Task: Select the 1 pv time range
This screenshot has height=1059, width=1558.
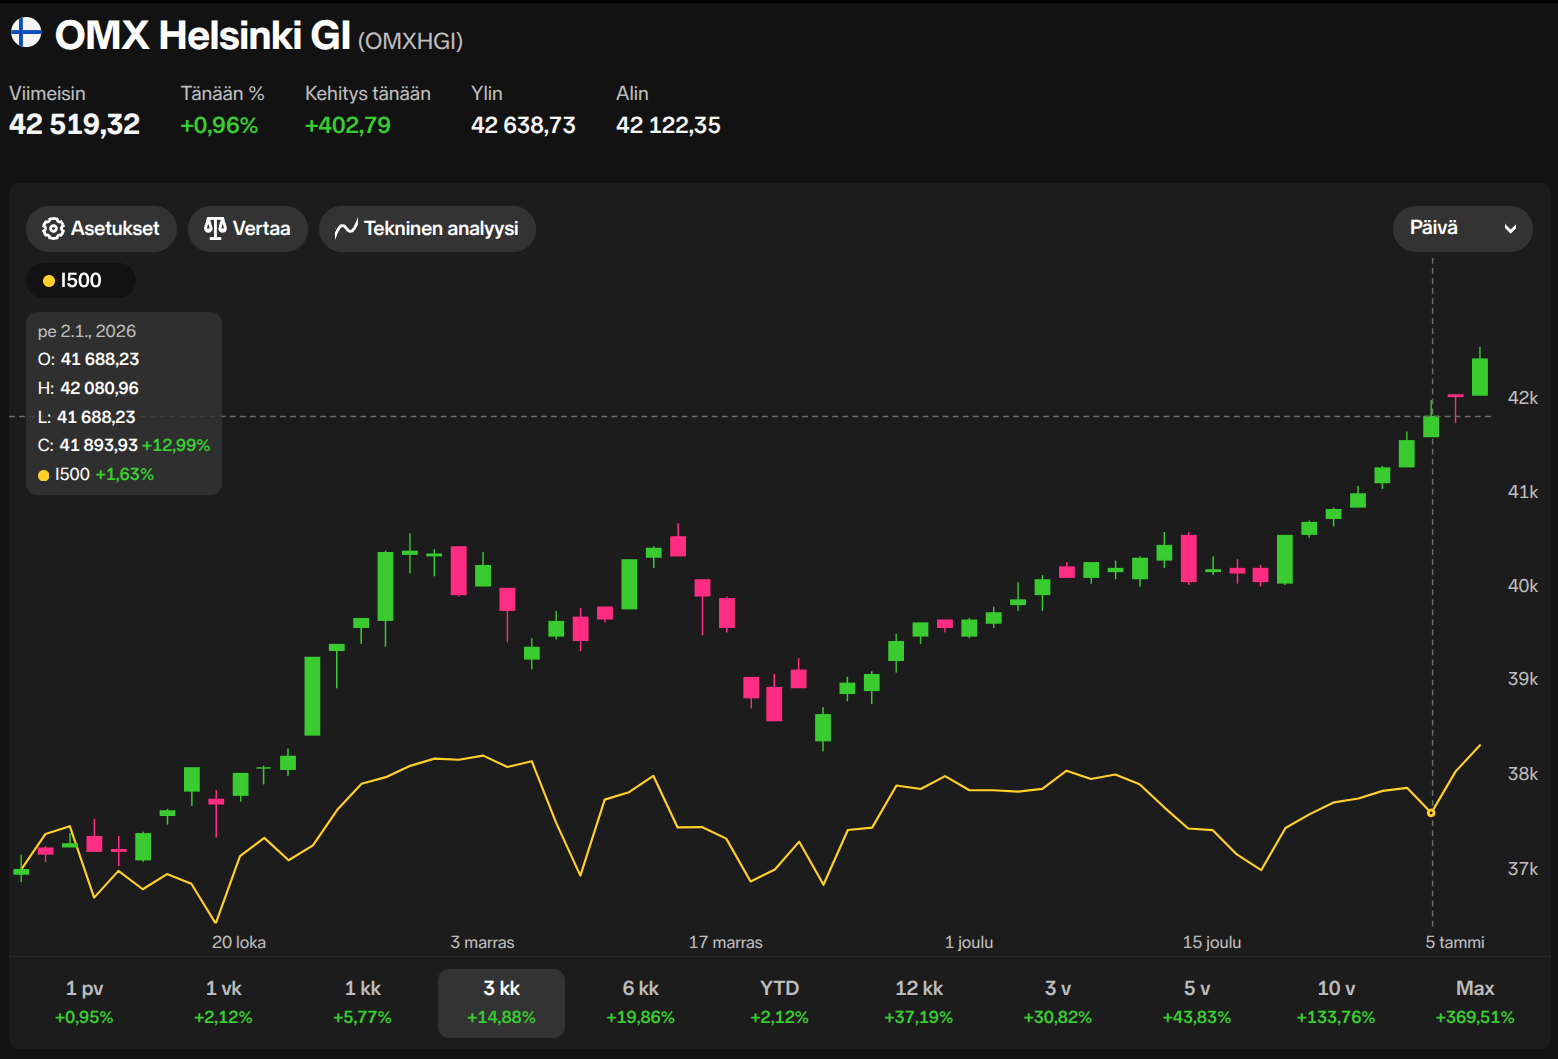Action: [84, 1002]
